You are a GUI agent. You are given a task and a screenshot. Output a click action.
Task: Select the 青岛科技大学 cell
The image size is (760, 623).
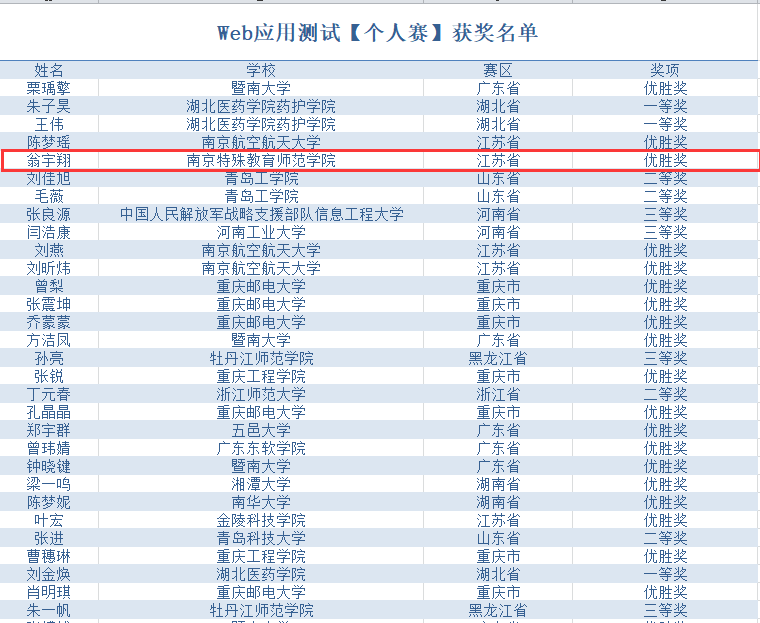[x=261, y=538]
